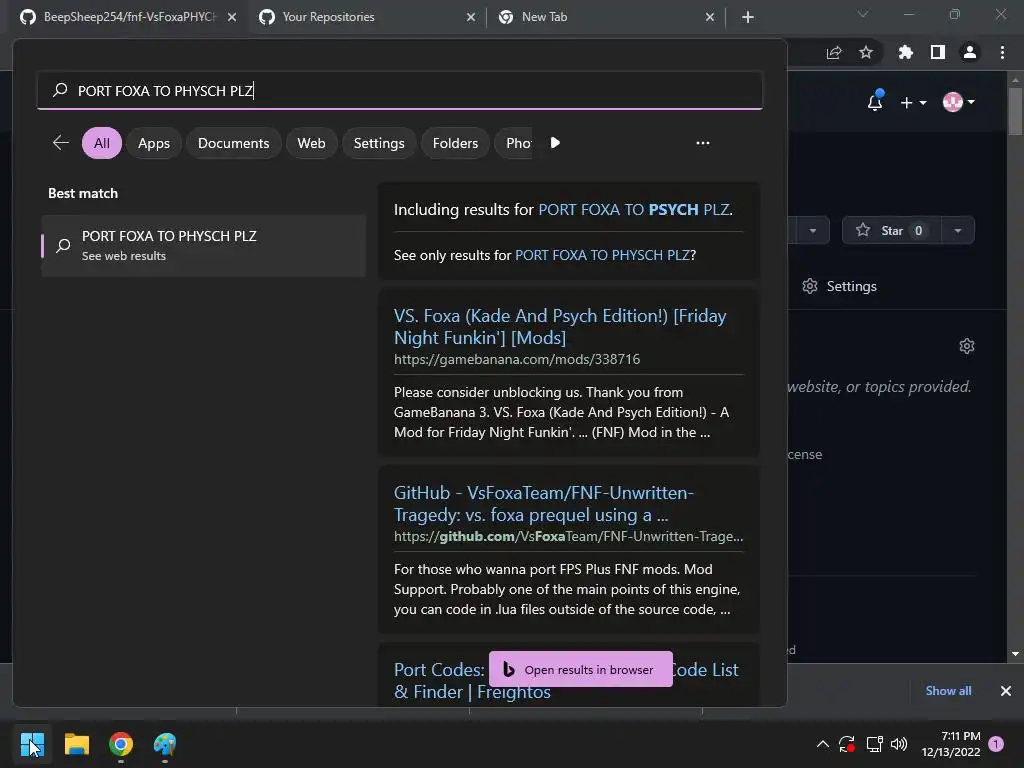Switch to BeepSheep254/fnf-VsFoxaPHYCH tab
The height and width of the screenshot is (768, 1024).
click(126, 17)
